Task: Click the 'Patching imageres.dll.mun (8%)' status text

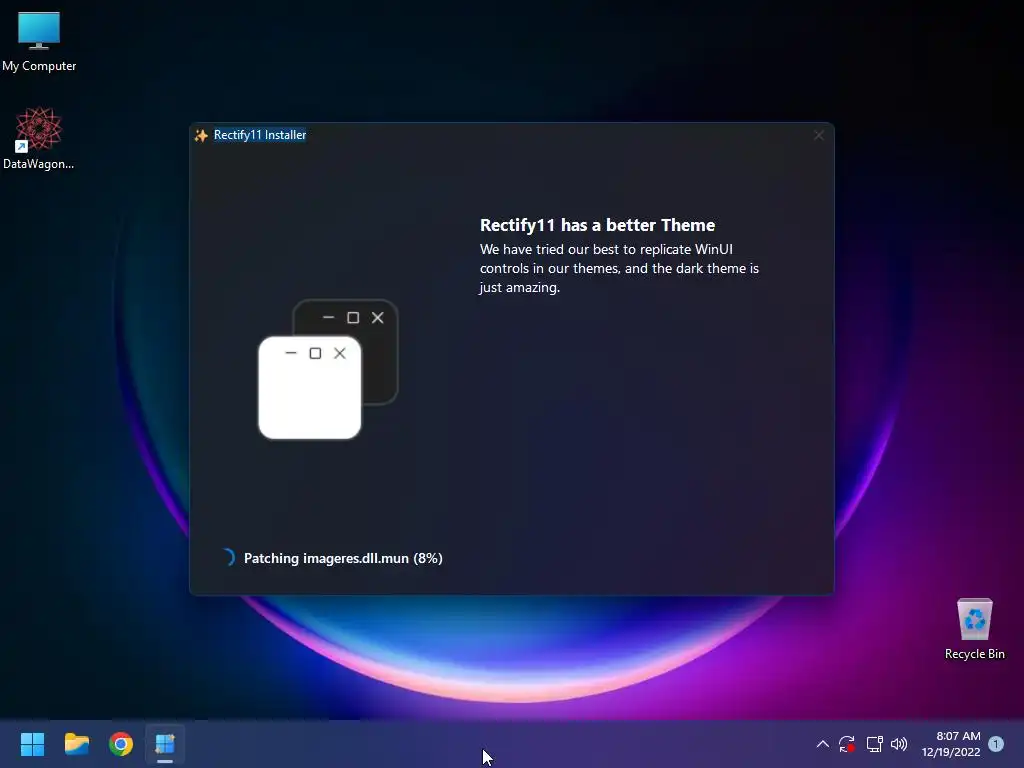Action: (x=343, y=558)
